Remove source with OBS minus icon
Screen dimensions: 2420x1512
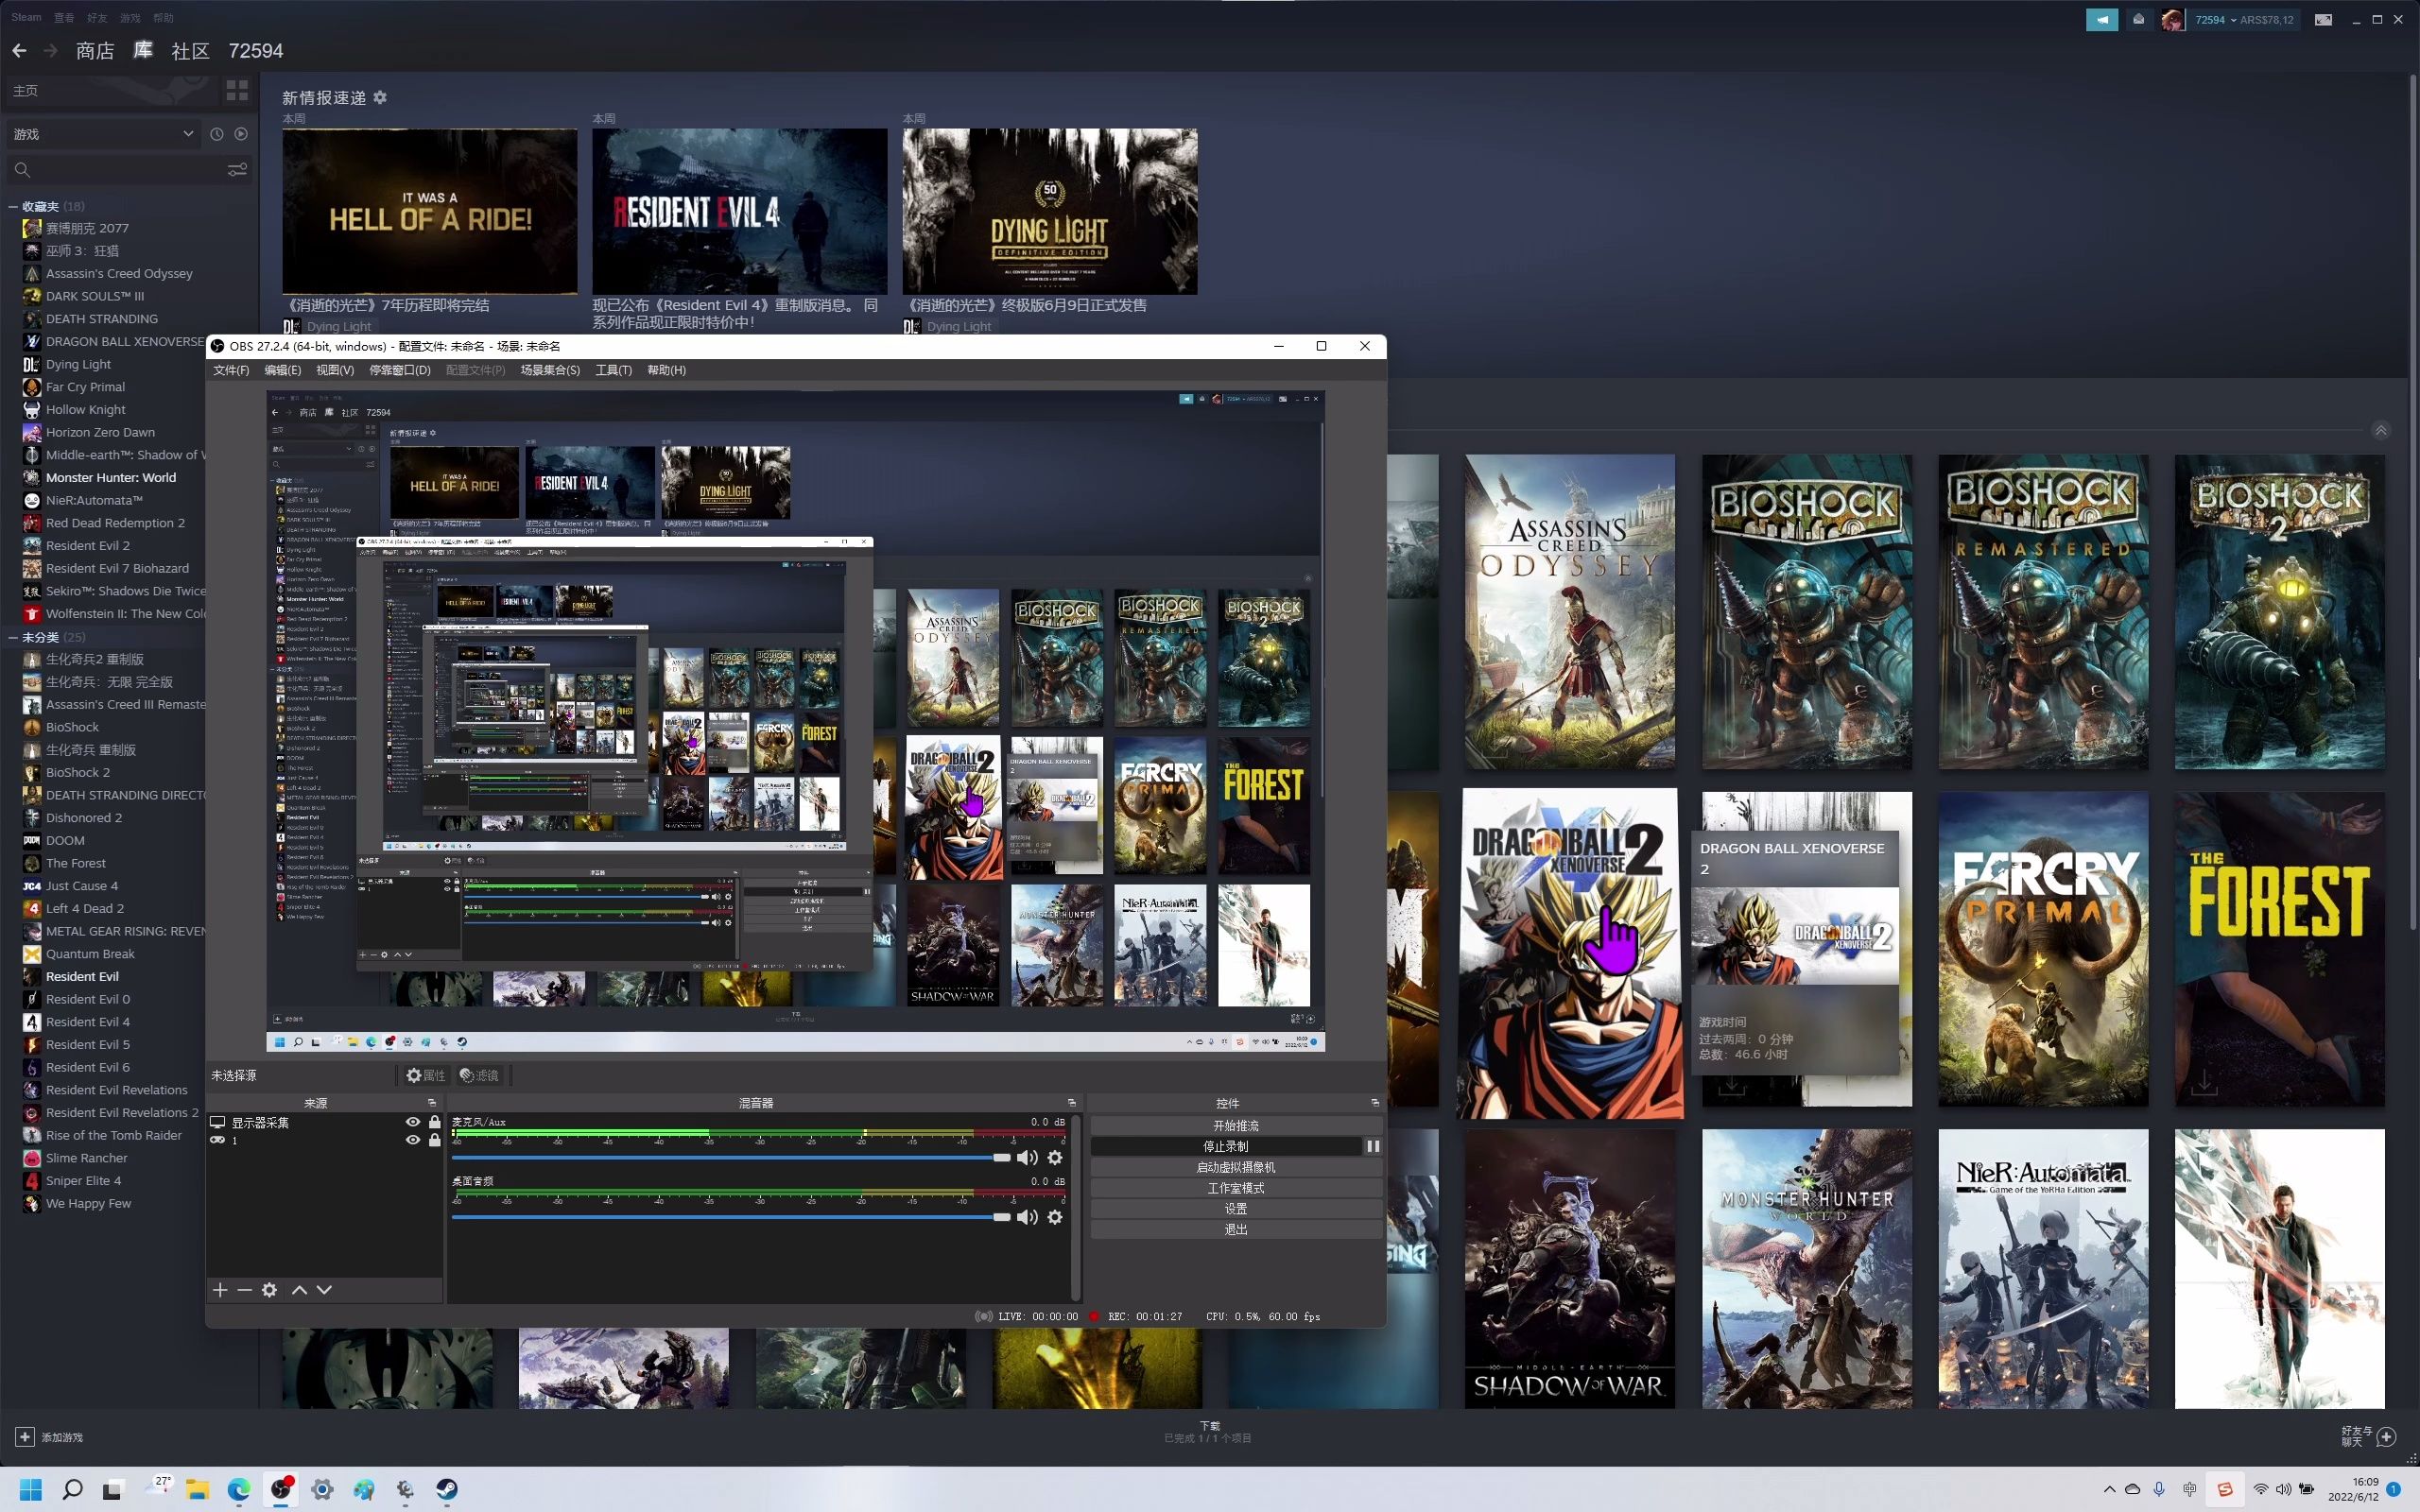(244, 1290)
